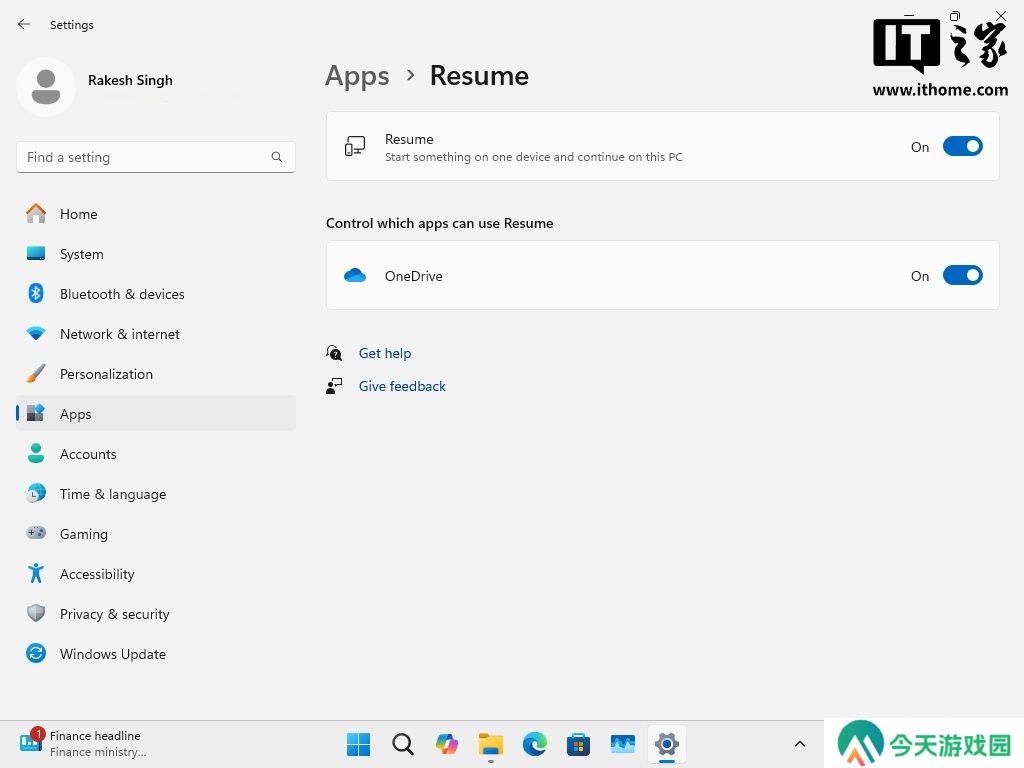1024x768 pixels.
Task: Click the Resume page title heading
Action: point(479,76)
